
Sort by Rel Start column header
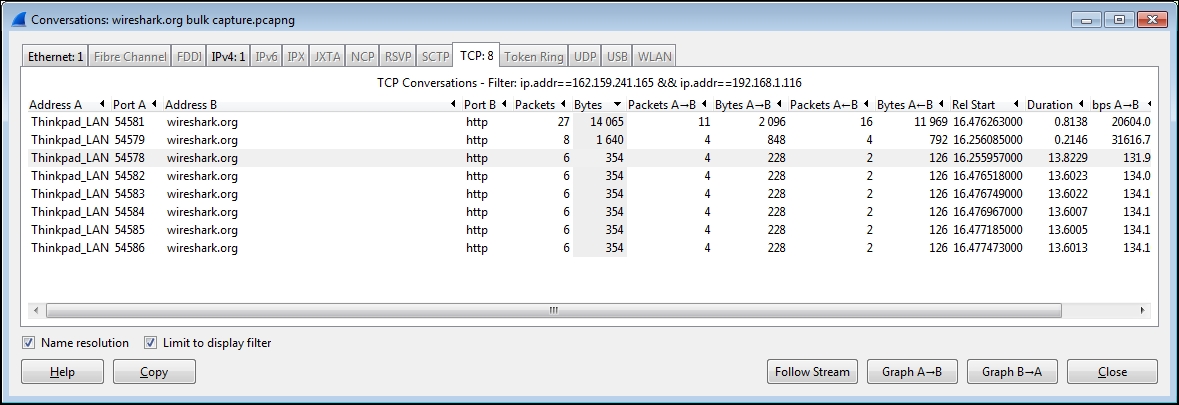(x=986, y=104)
